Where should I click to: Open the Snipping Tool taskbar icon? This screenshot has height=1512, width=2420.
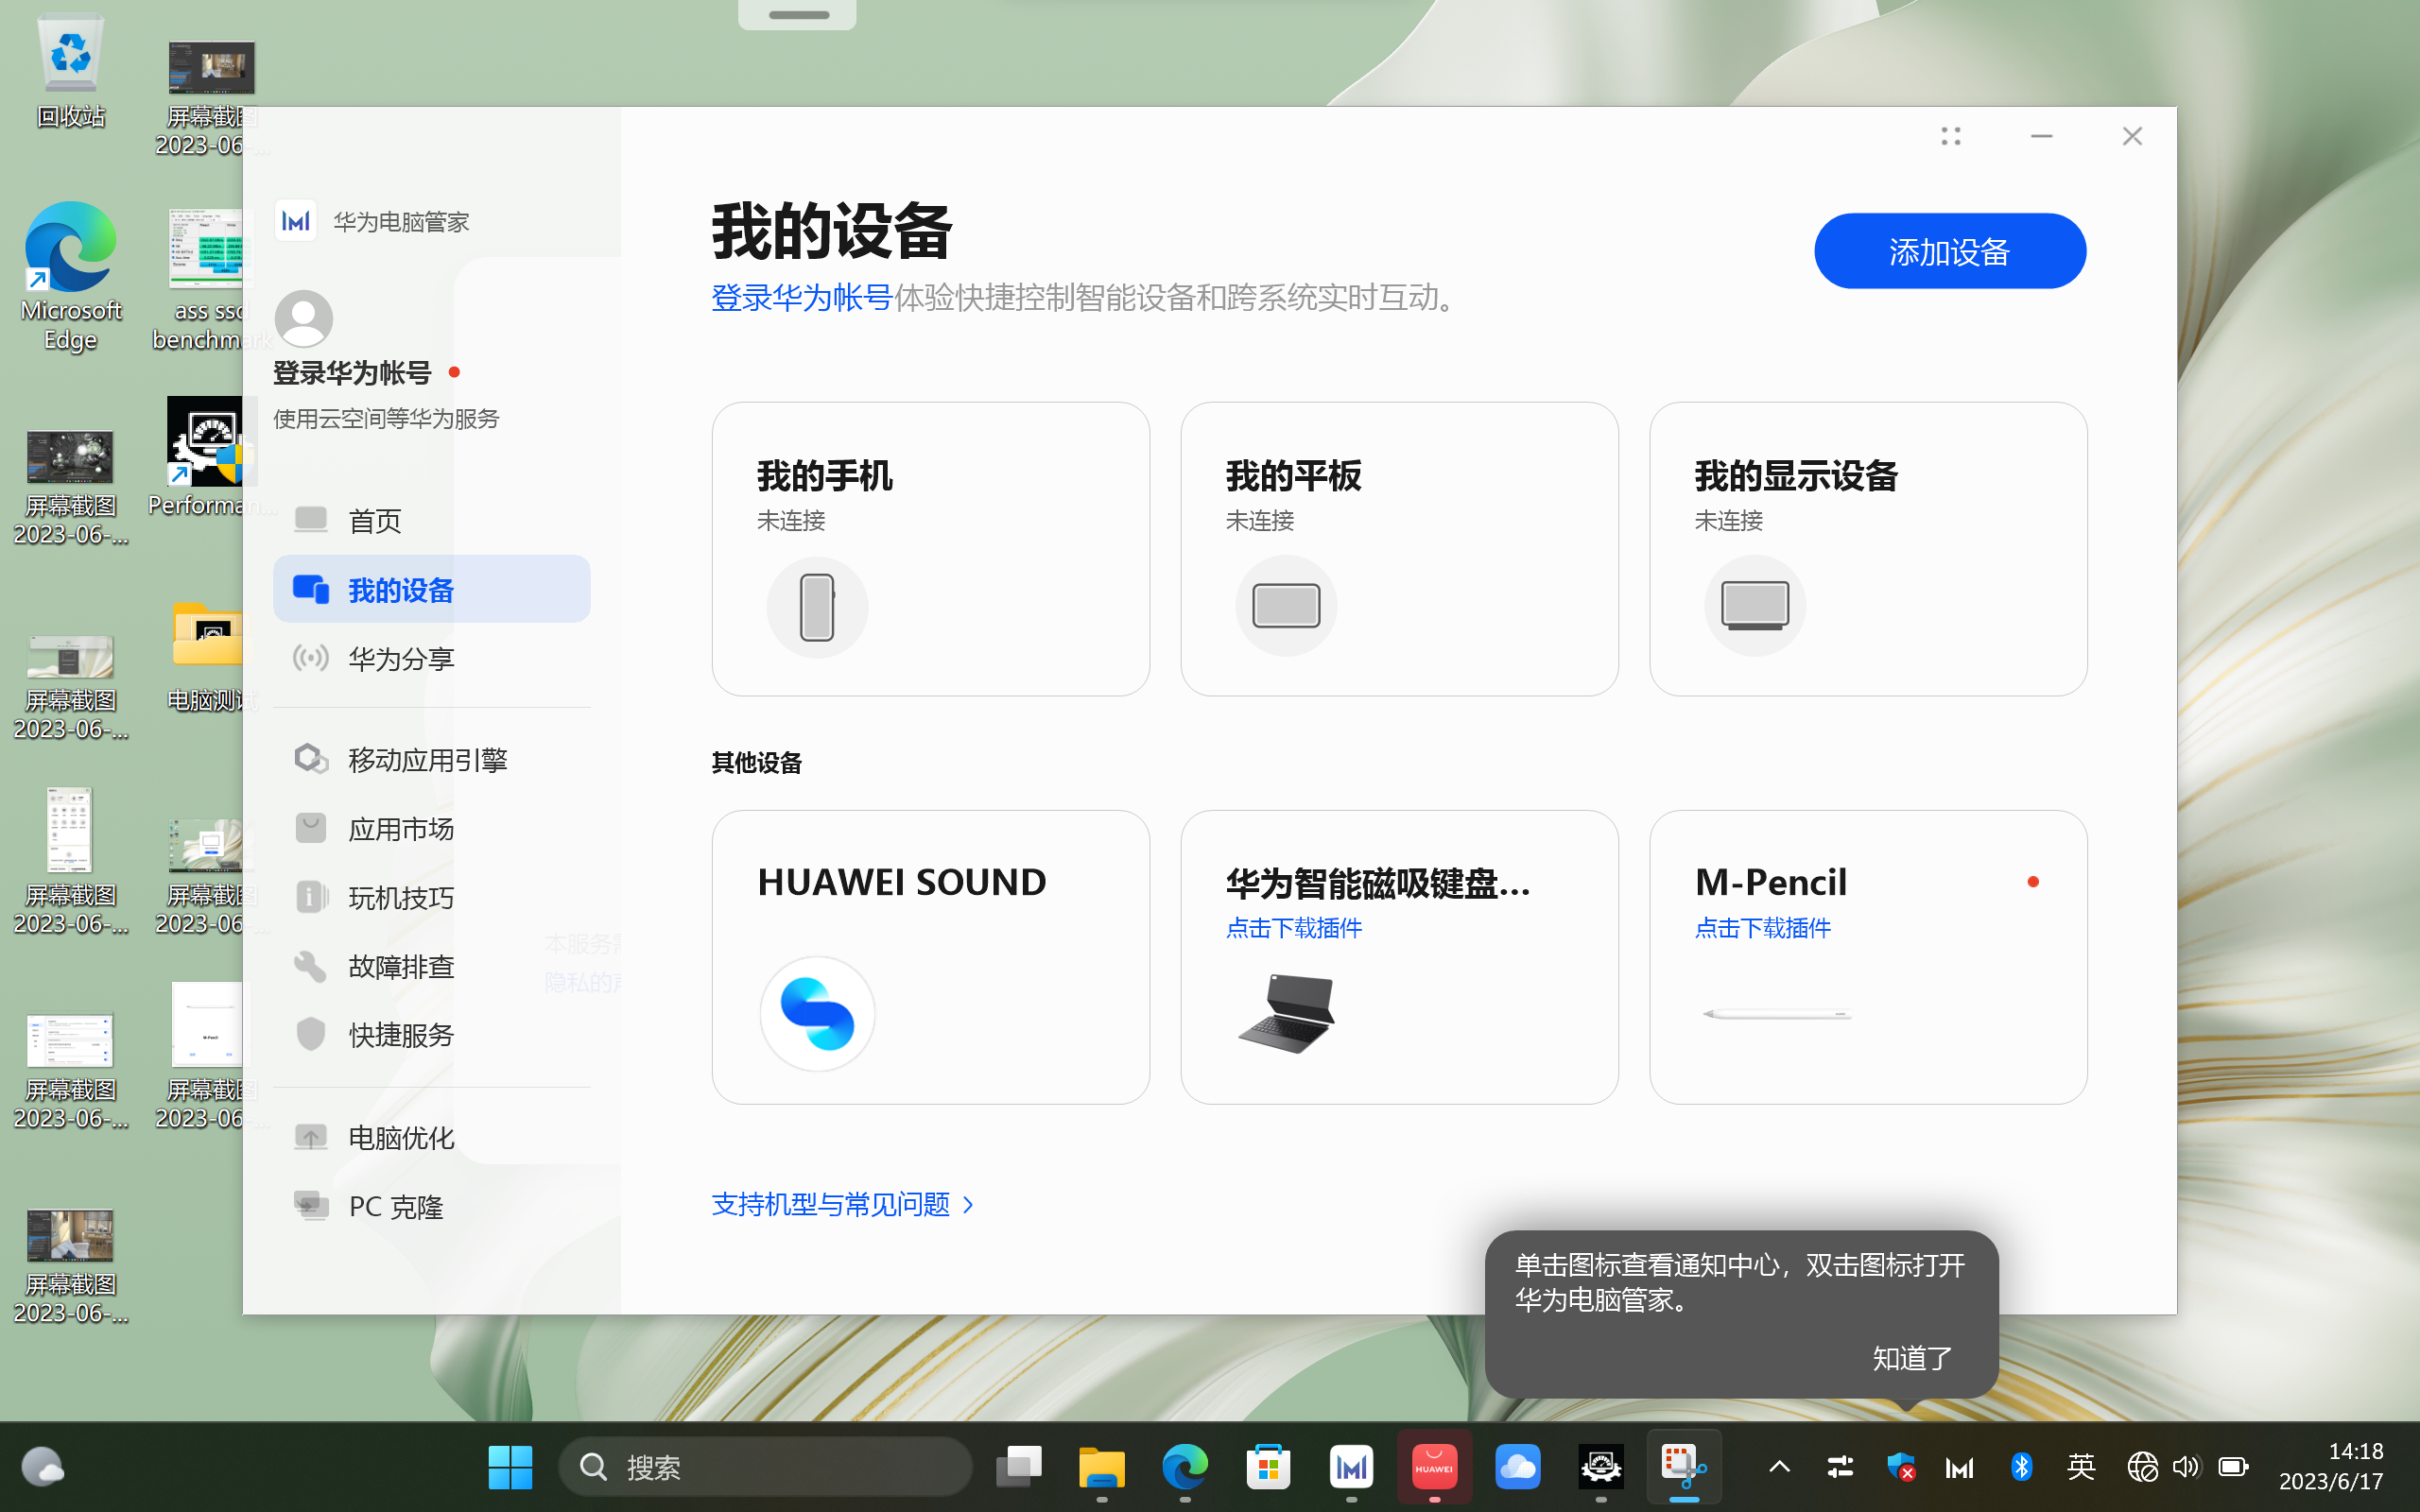point(1684,1467)
